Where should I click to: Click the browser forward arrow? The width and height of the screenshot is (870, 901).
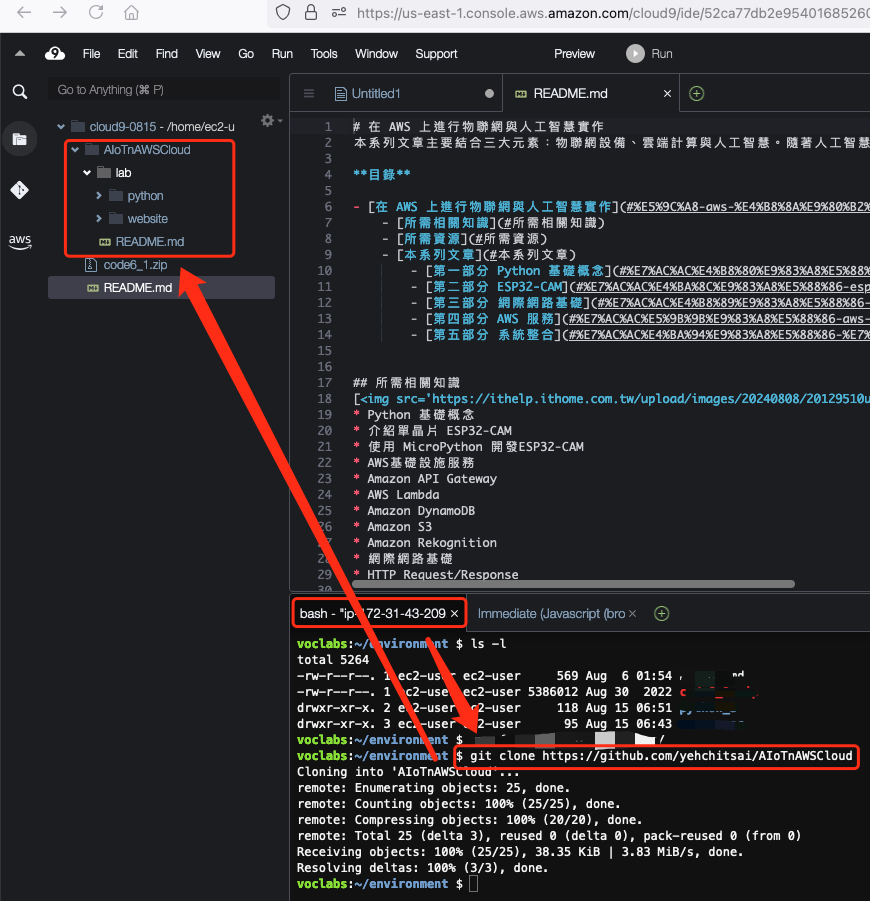(x=60, y=12)
